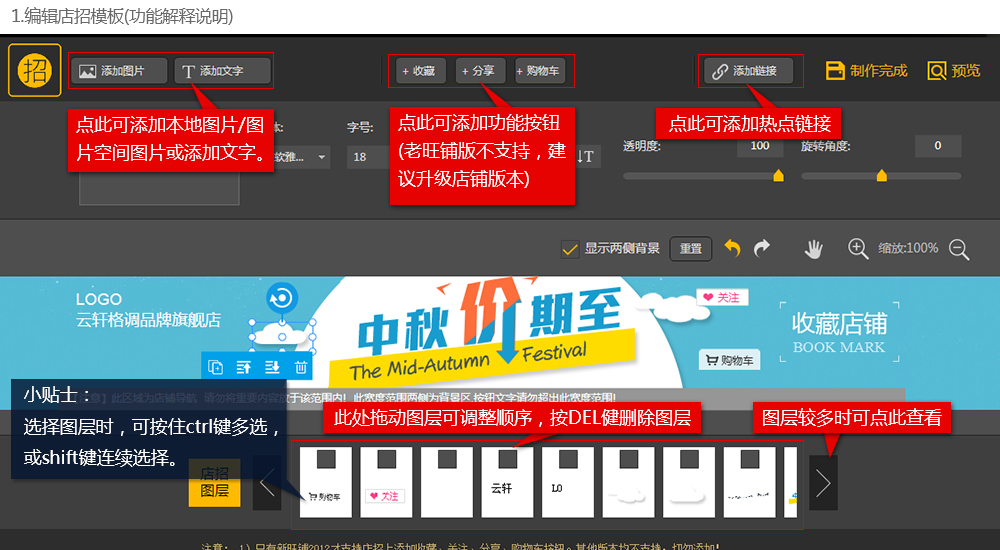This screenshot has width=1000, height=550.
Task: Click the 缩放:100% zoom level text
Action: point(908,248)
